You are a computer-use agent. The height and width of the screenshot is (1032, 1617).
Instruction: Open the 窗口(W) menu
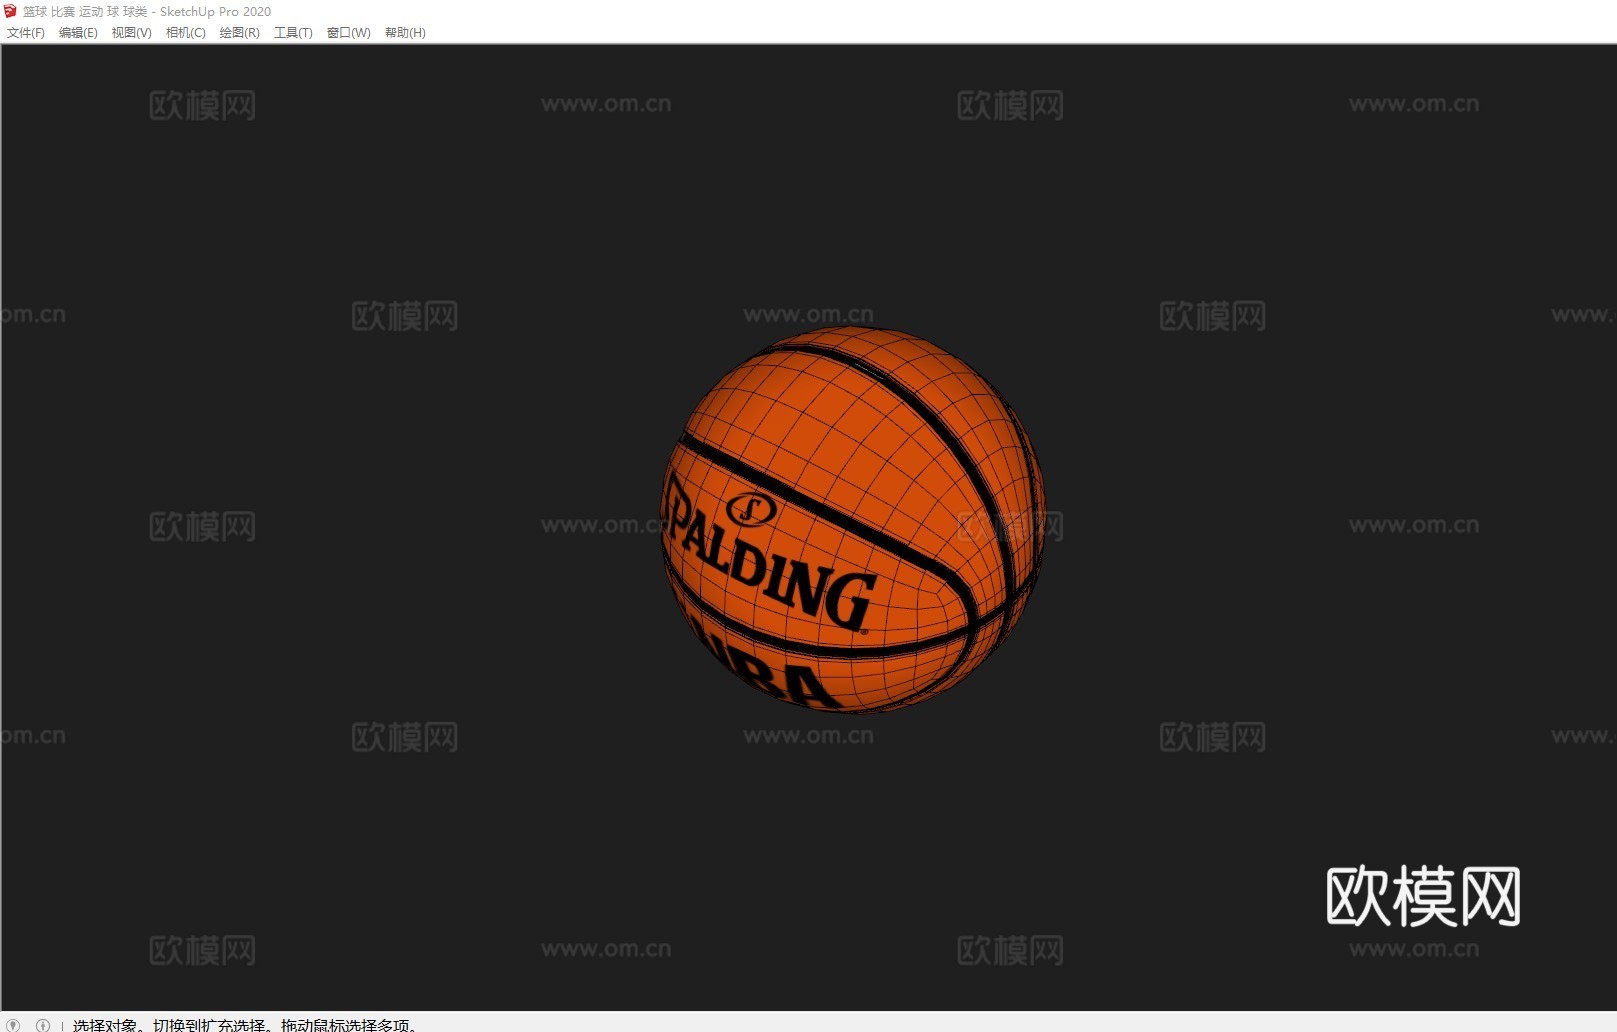tap(349, 33)
